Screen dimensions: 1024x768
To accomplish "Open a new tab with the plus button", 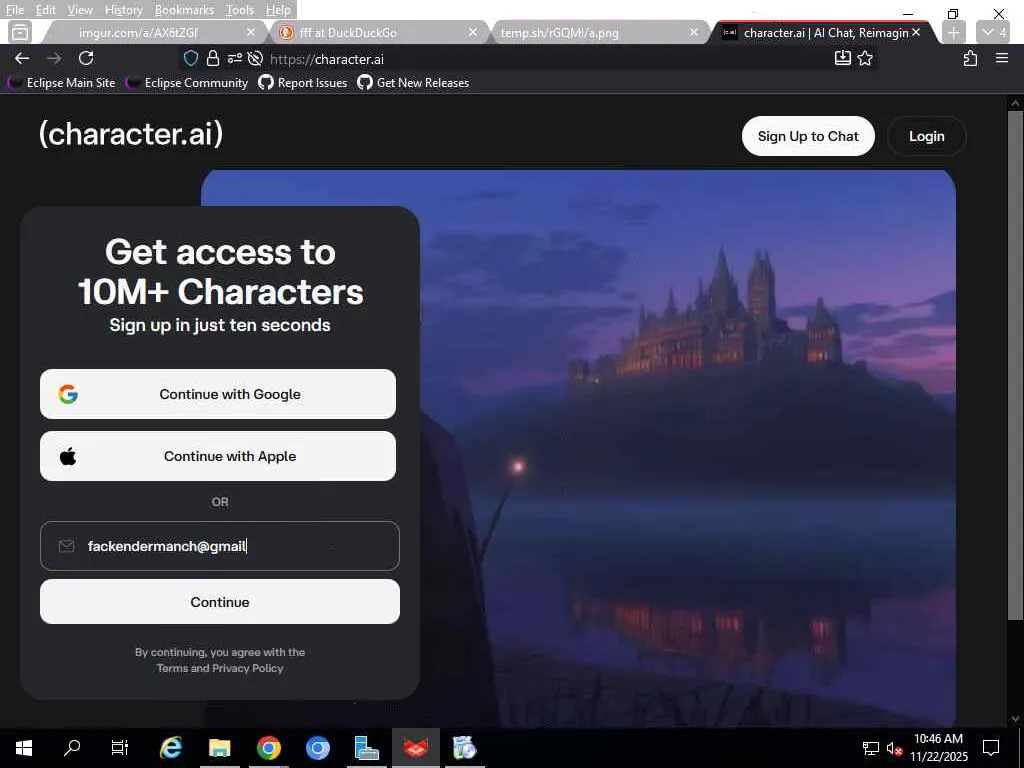I will pos(954,32).
